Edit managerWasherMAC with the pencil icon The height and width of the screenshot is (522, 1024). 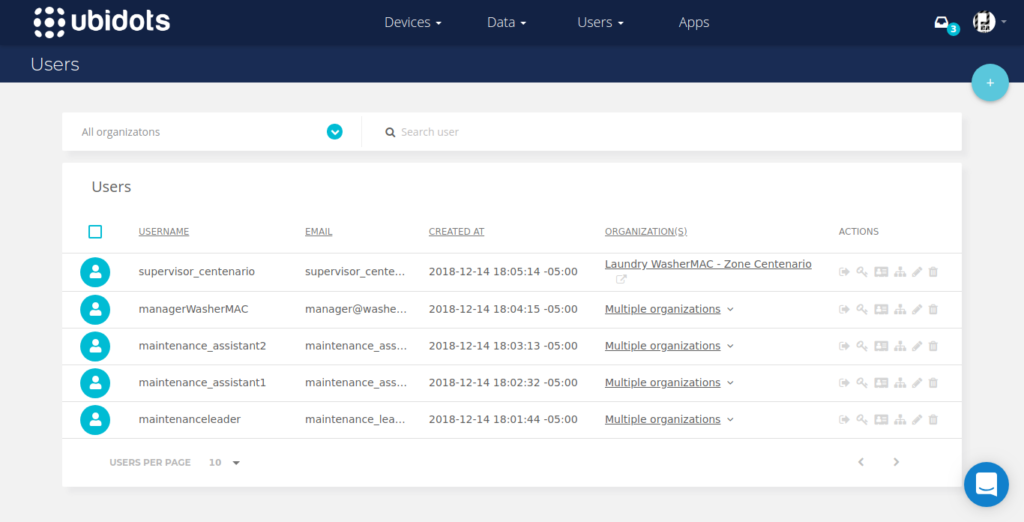[x=917, y=309]
